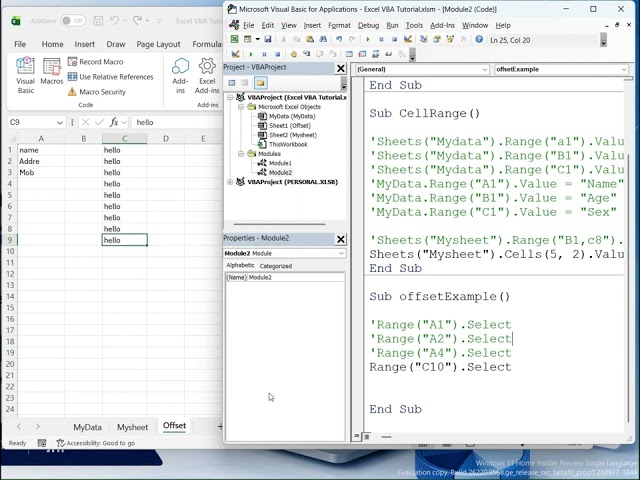Click Reset (stop) icon on Standard toolbar
Viewport: 640px width, 480px height.
click(394, 39)
